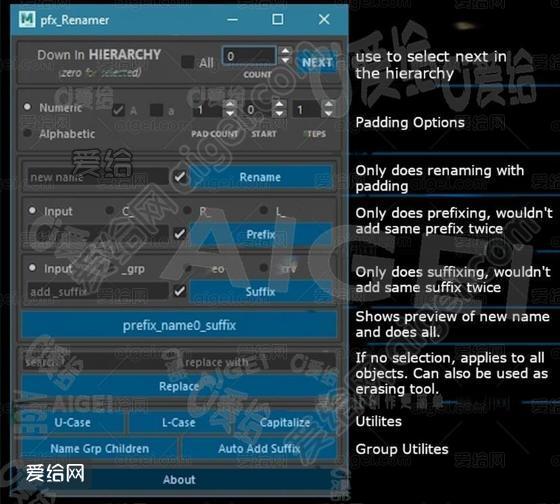The width and height of the screenshot is (560, 504).
Task: Choose the C_ prefix radio button
Action: pyautogui.click(x=110, y=210)
